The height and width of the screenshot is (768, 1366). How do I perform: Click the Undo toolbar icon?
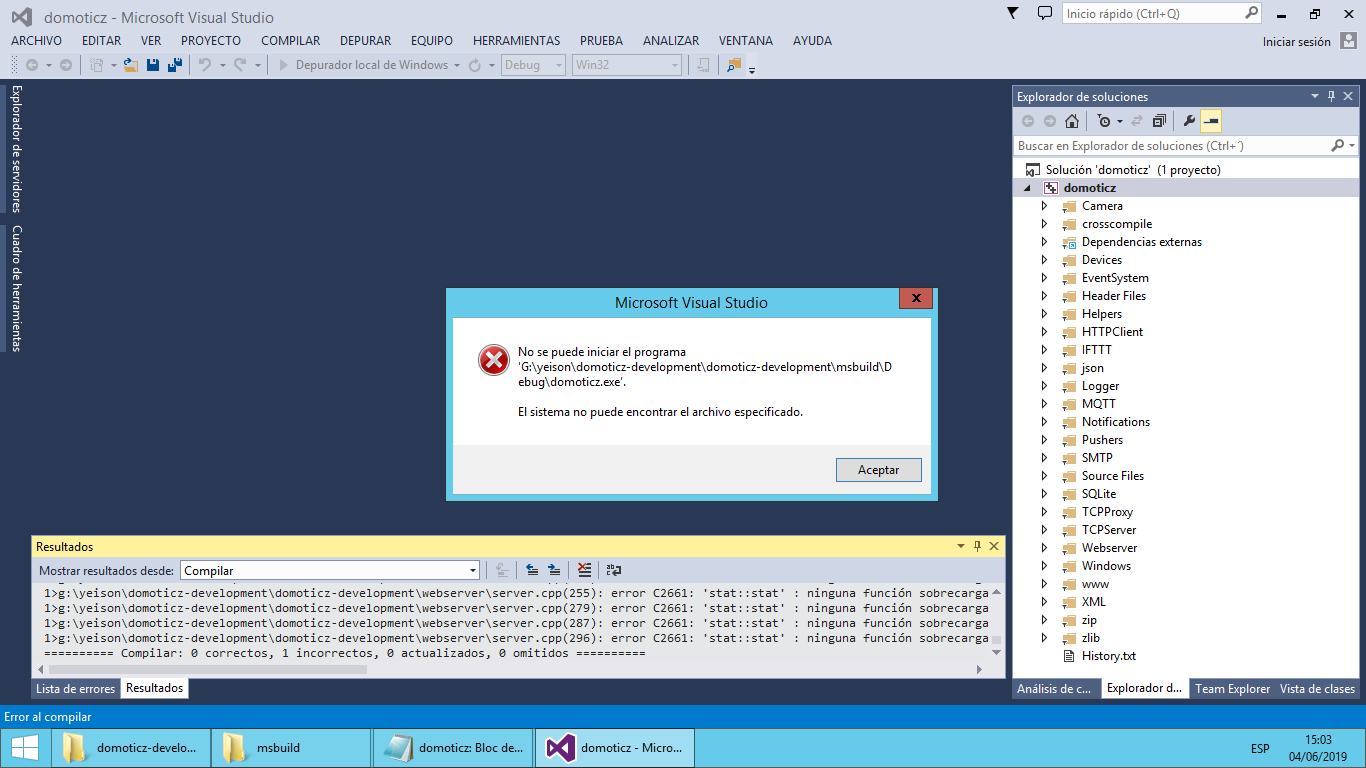coord(205,65)
